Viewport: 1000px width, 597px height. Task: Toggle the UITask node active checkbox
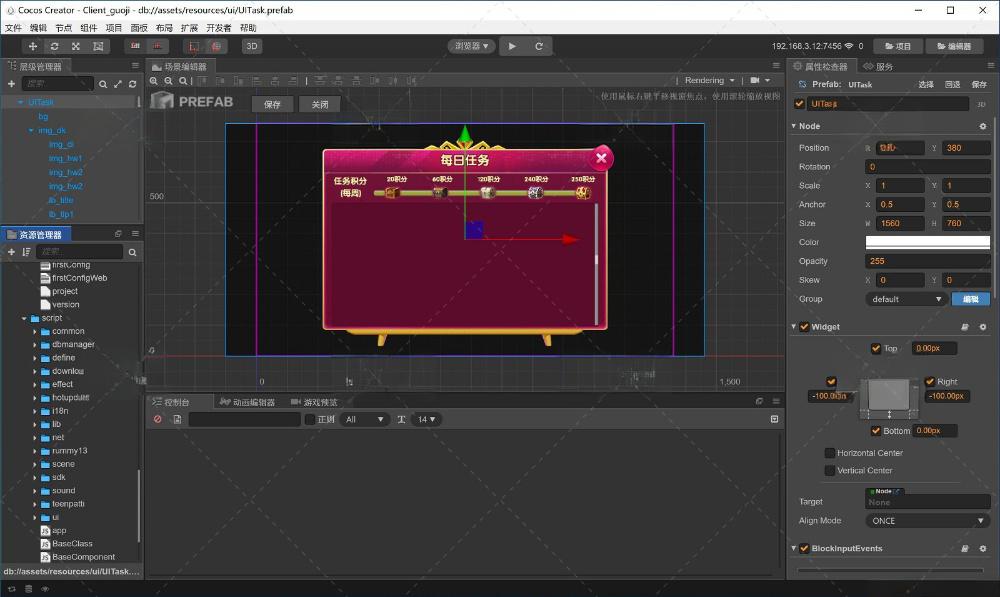[x=799, y=103]
